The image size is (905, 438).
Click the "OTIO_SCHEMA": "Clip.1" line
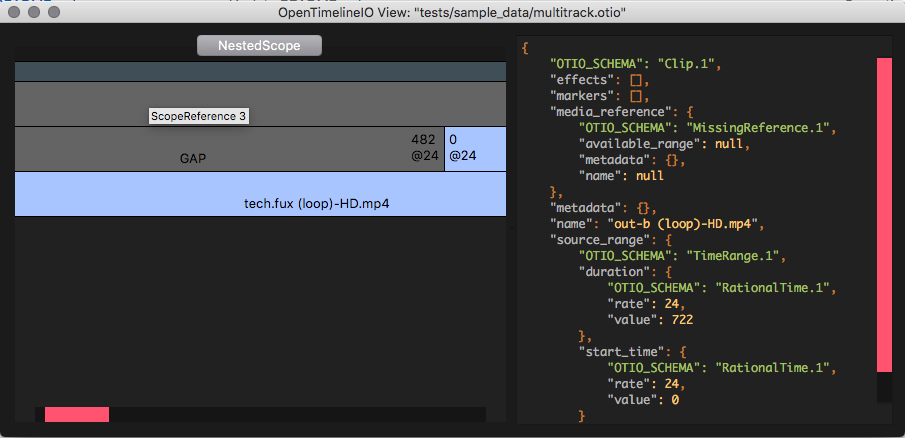pyautogui.click(x=636, y=63)
